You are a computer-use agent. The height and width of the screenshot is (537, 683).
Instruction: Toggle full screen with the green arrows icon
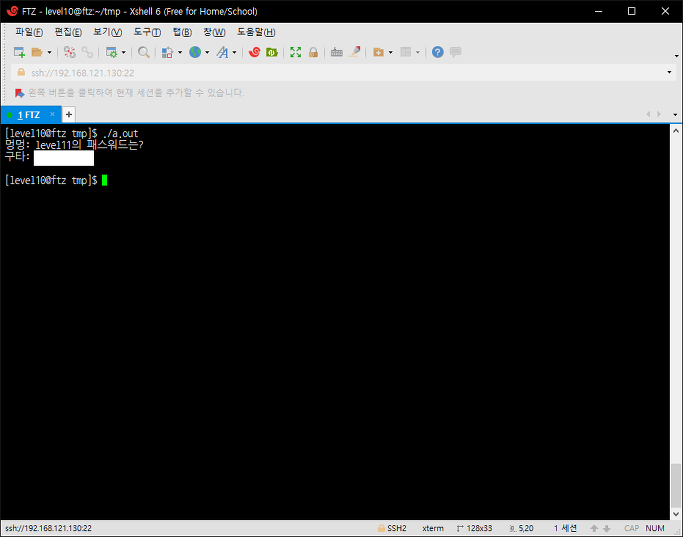295,52
